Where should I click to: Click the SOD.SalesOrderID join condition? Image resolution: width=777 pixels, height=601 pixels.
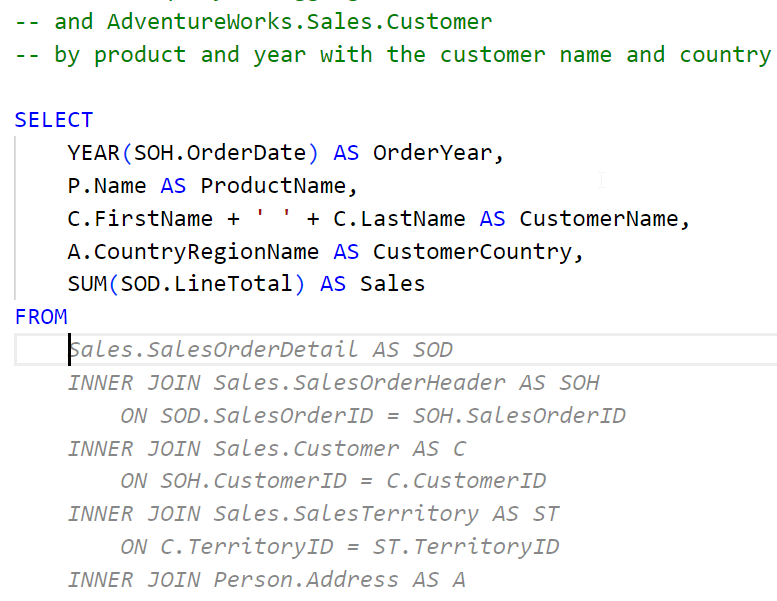(253, 416)
